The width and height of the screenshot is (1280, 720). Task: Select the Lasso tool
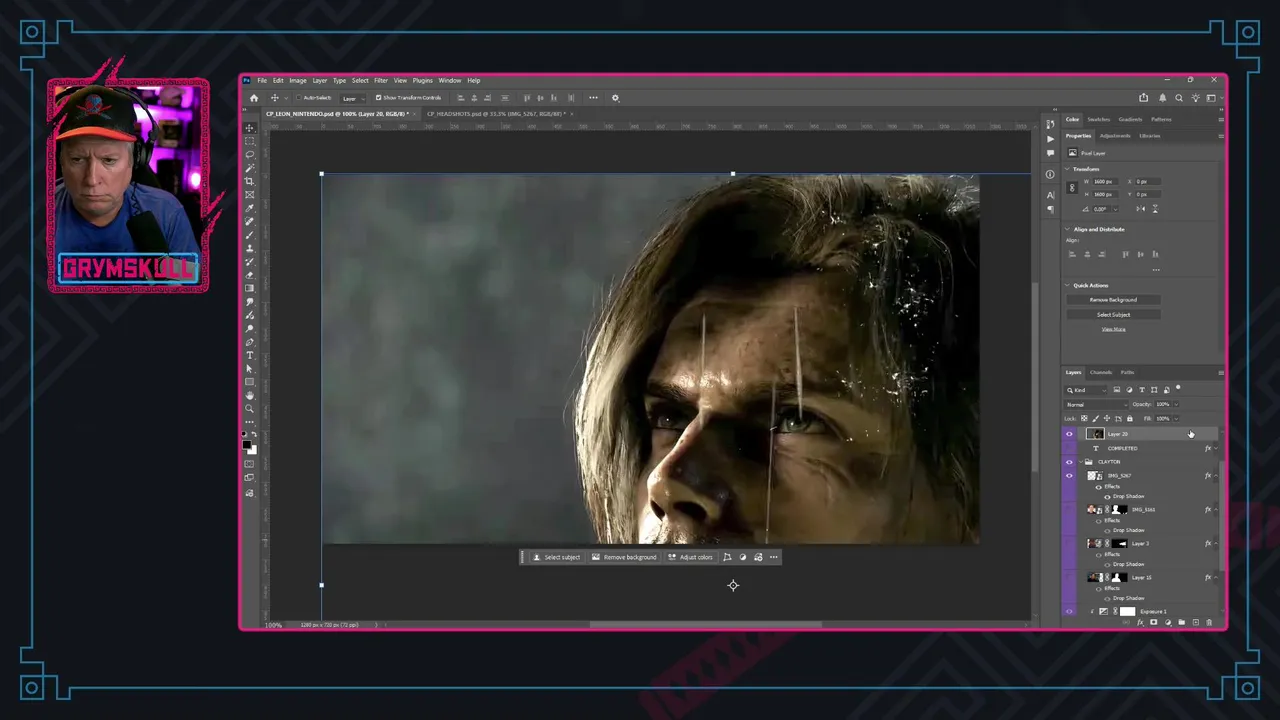250,154
